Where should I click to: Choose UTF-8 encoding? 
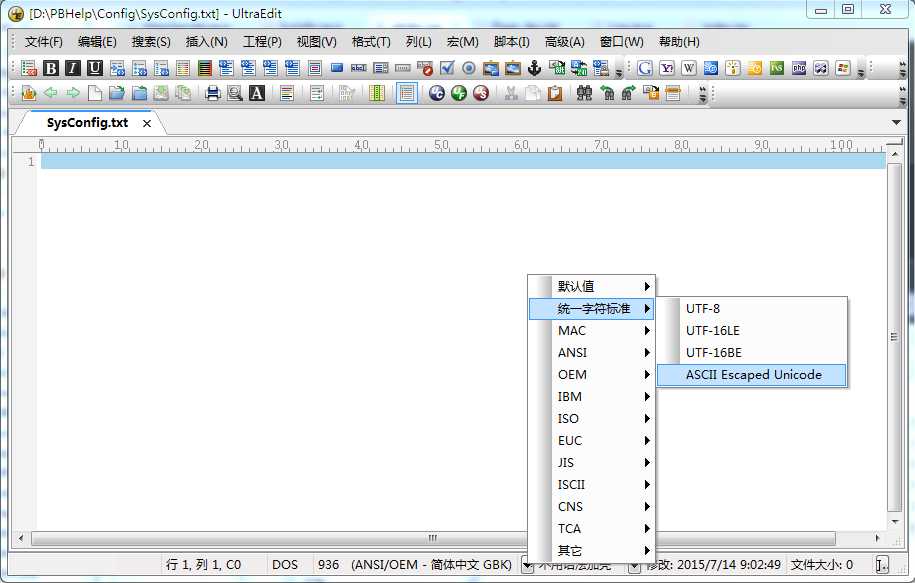pyautogui.click(x=752, y=308)
